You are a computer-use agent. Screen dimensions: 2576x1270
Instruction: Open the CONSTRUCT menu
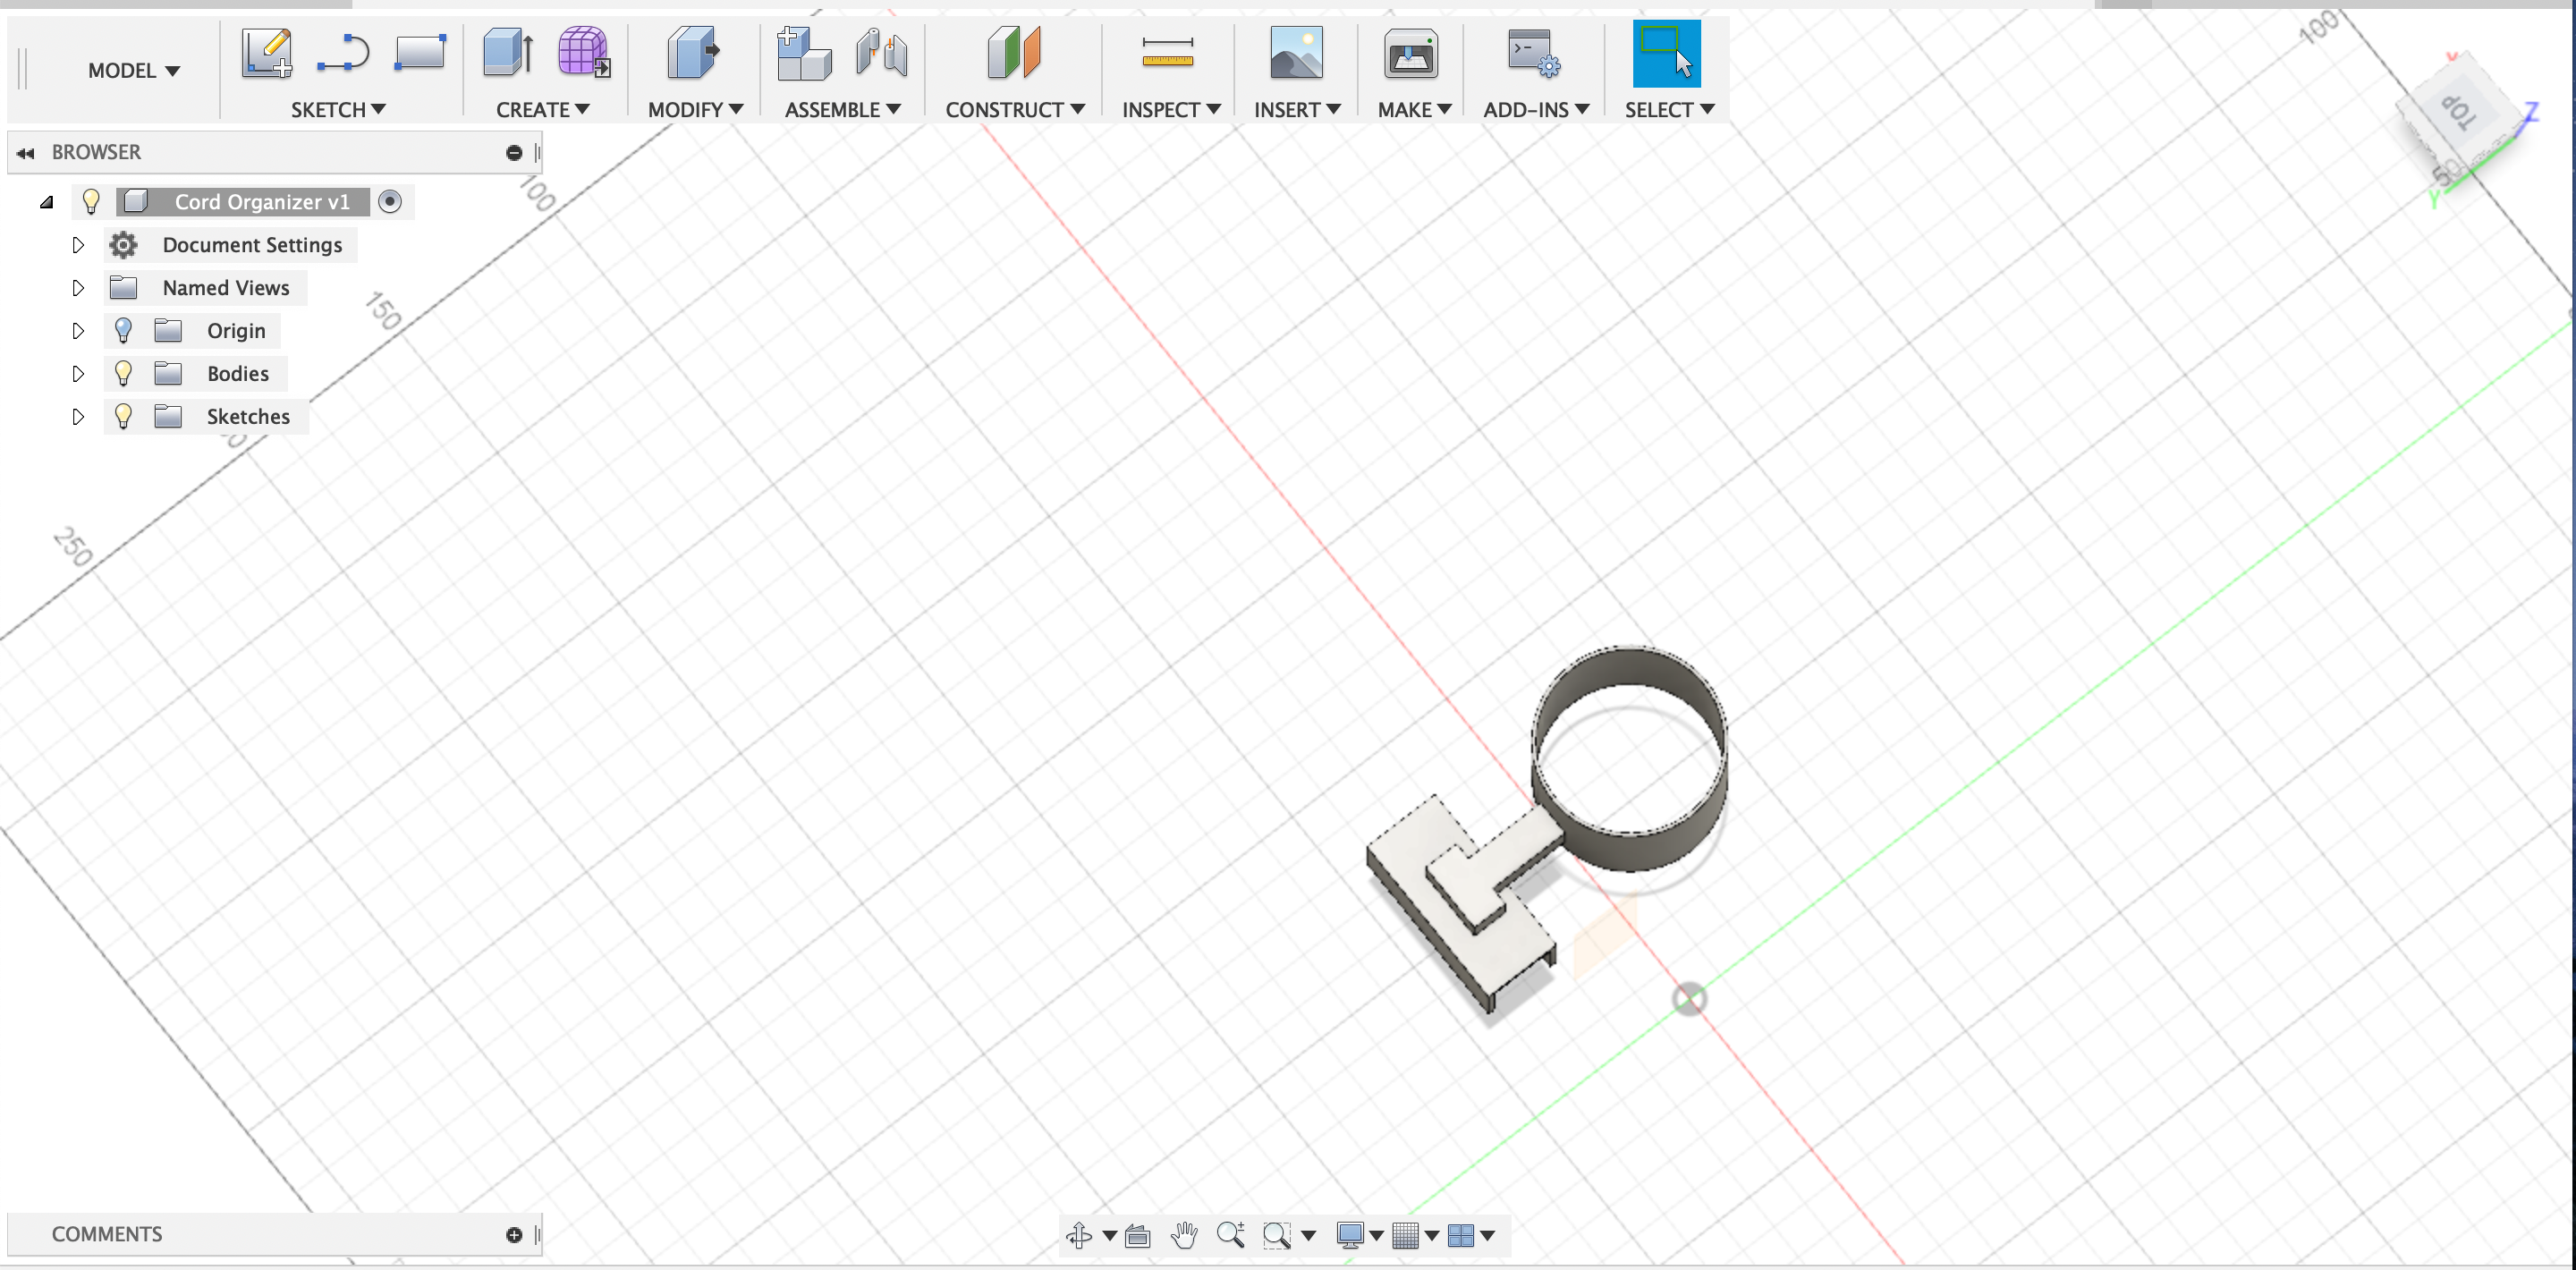point(1014,110)
